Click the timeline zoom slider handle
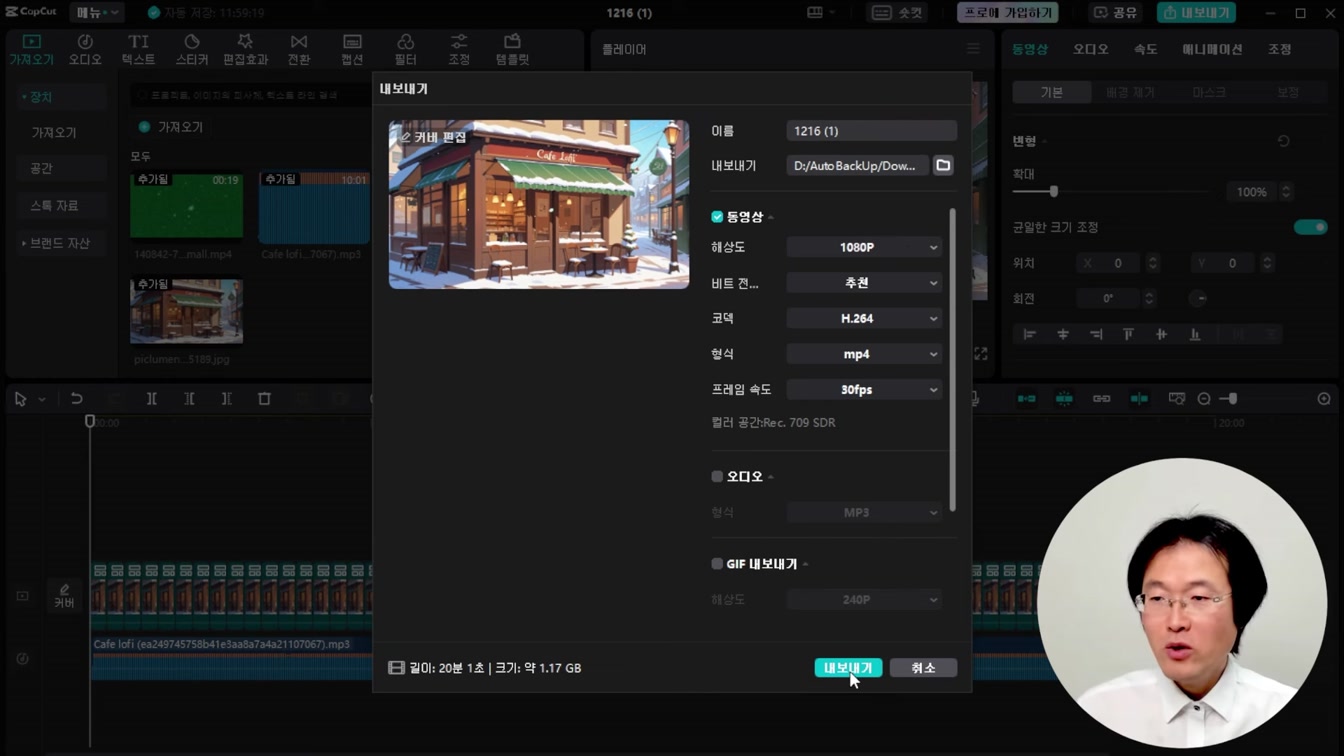This screenshot has height=756, width=1344. pyautogui.click(x=1233, y=398)
